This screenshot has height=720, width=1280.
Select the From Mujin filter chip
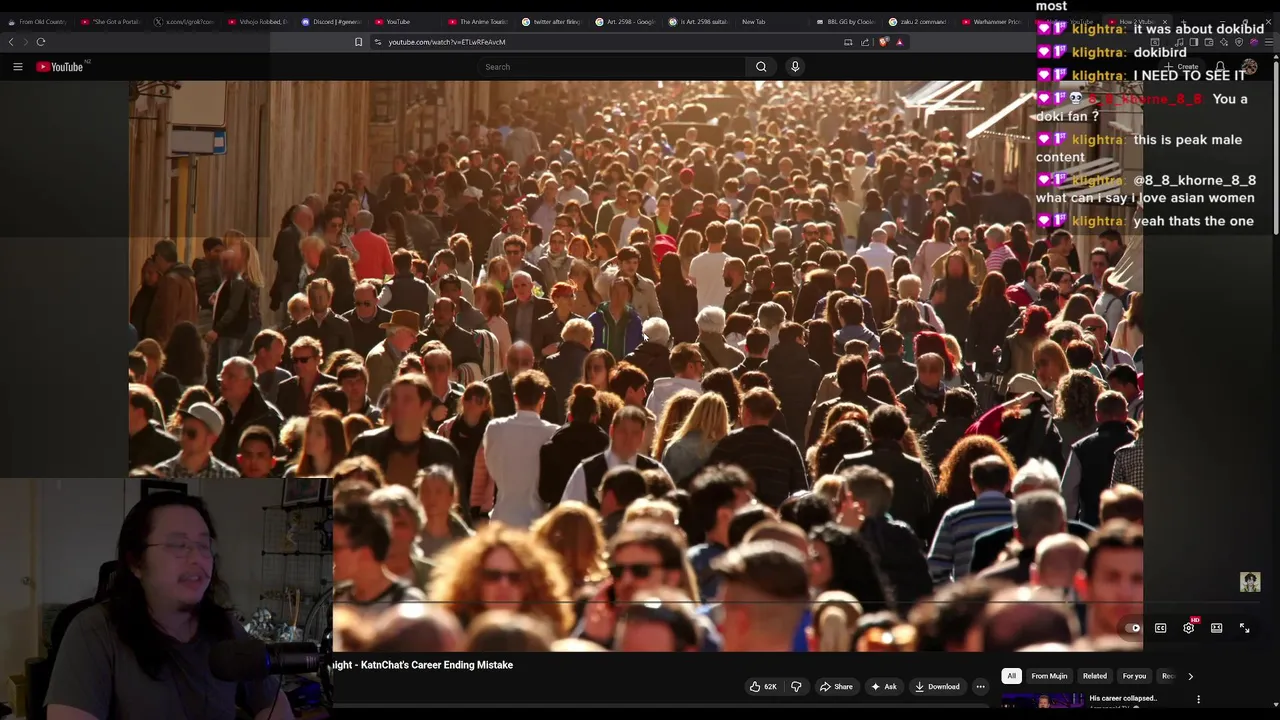1049,676
